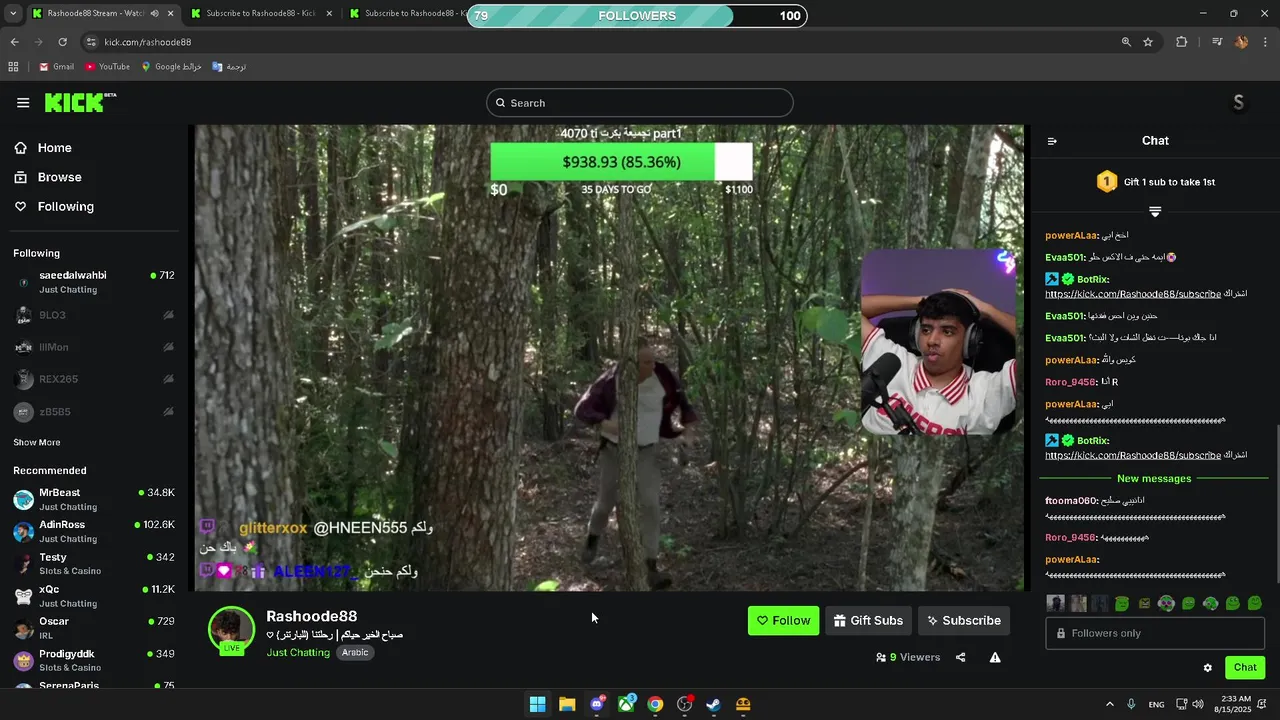
Task: Open the saeedalwahbi followed channel
Action: click(x=94, y=282)
